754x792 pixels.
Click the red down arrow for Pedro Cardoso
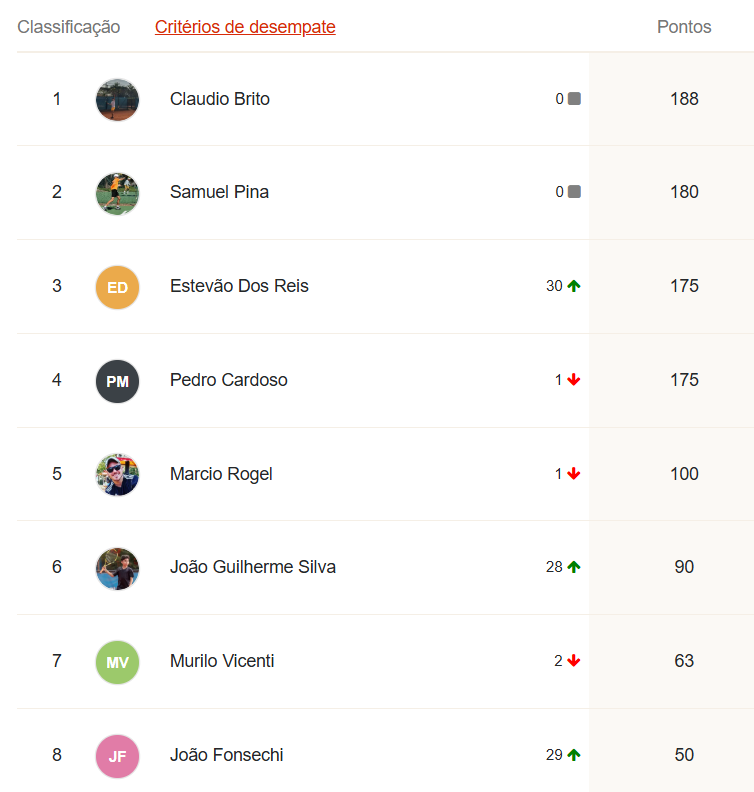[574, 380]
